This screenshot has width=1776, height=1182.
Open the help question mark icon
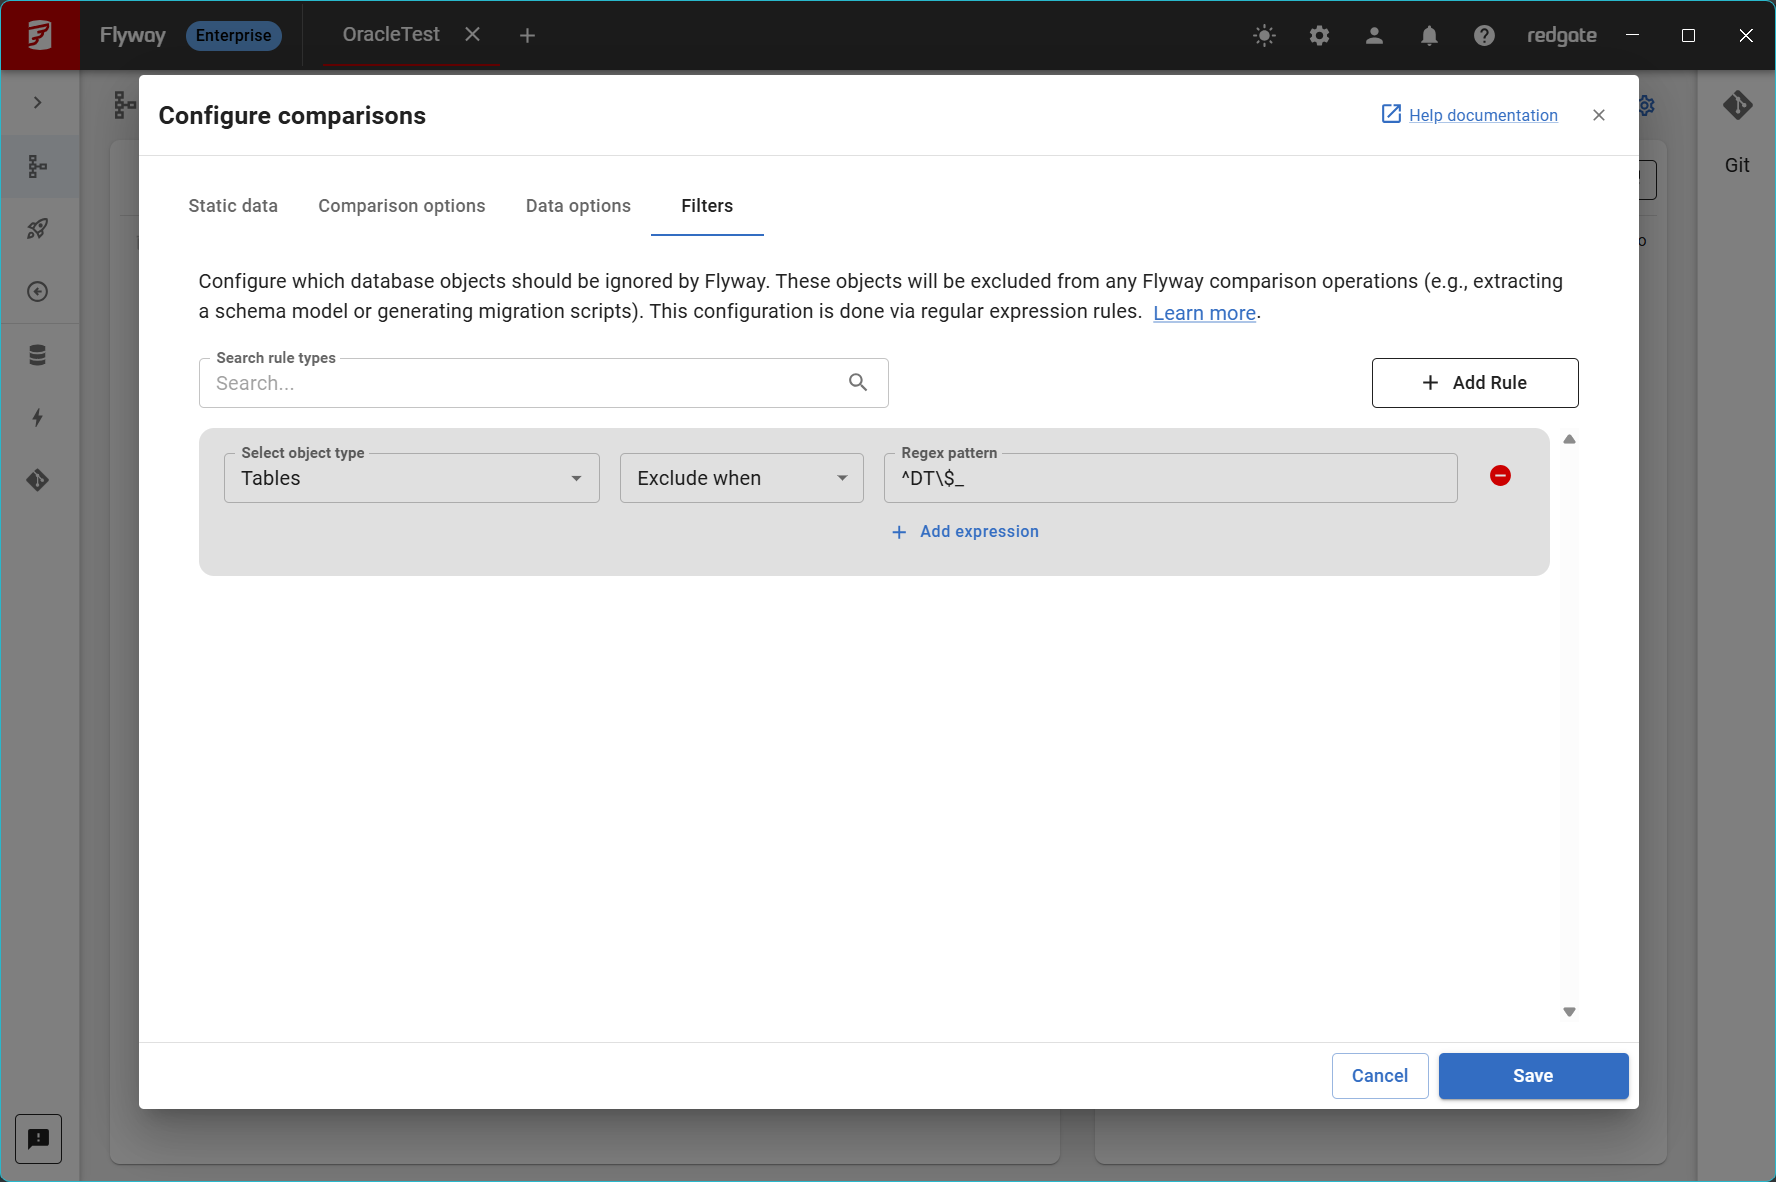pyautogui.click(x=1484, y=36)
